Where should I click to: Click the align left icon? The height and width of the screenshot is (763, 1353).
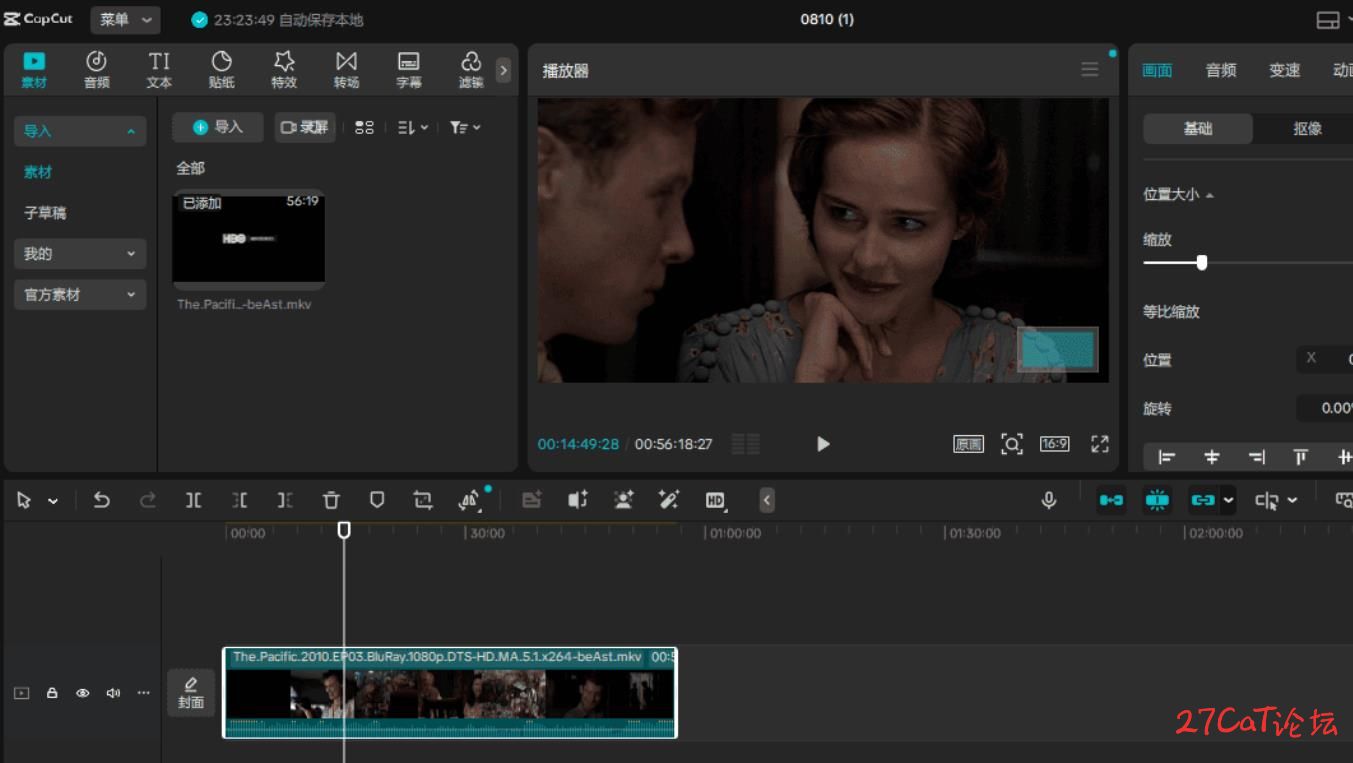pos(1166,457)
